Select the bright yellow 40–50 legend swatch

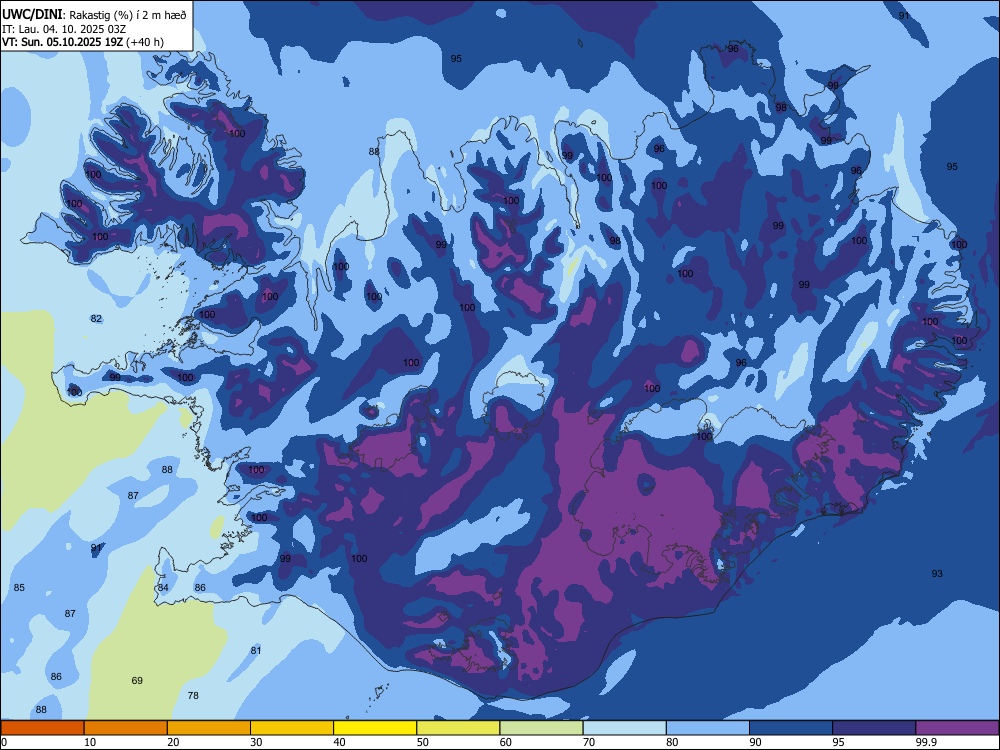pos(375,728)
